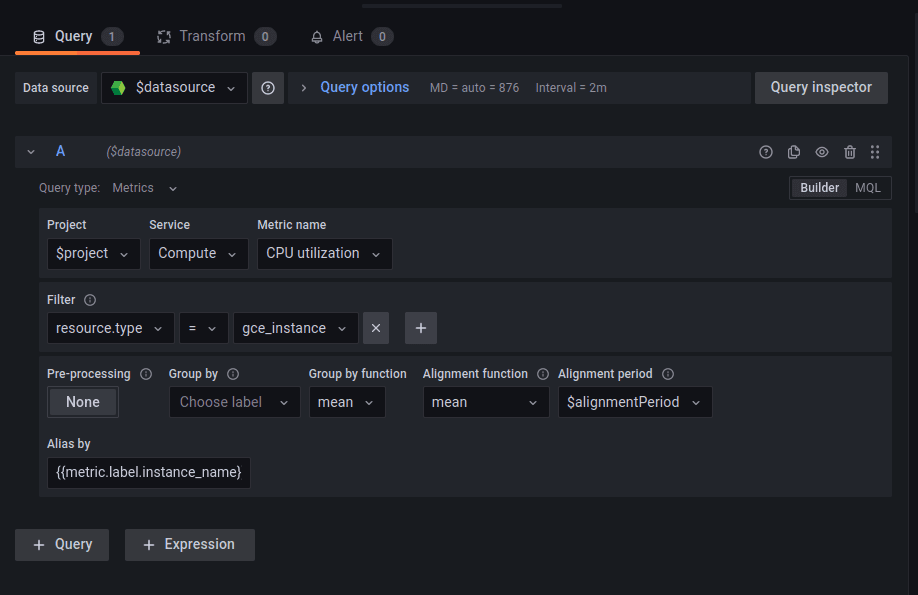The height and width of the screenshot is (595, 918).
Task: Collapse query A with its chevron
Action: point(30,152)
